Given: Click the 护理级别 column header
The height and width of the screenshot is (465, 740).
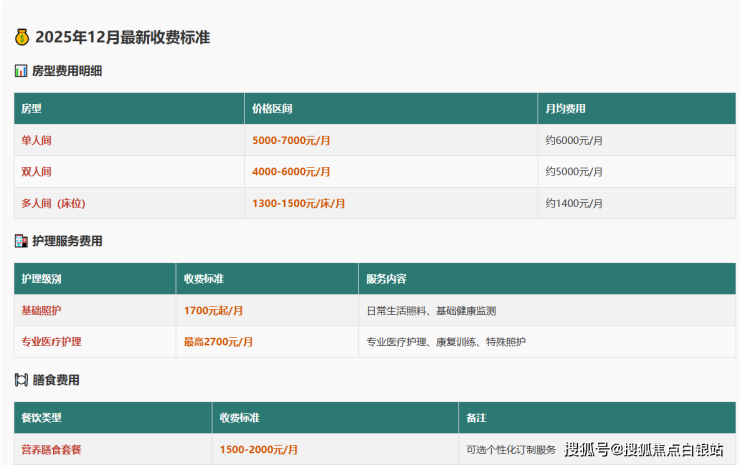Looking at the screenshot, I should [42, 278].
